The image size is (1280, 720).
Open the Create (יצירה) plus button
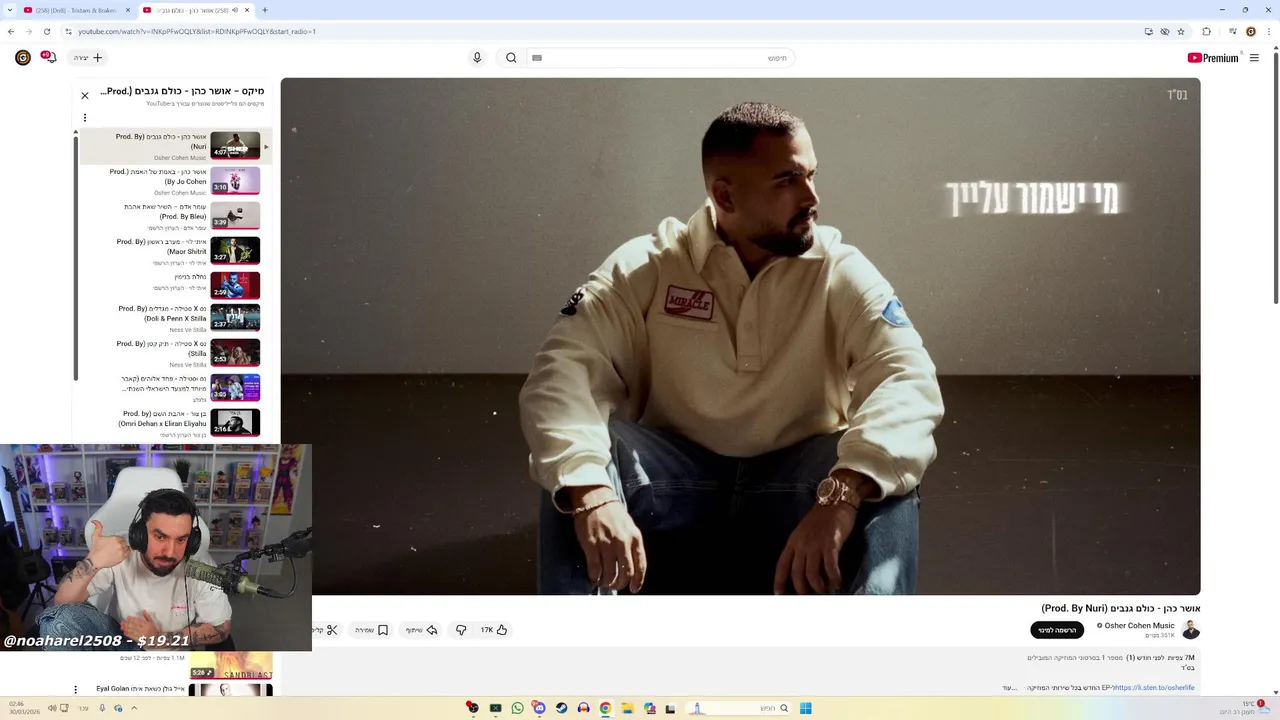tap(88, 58)
